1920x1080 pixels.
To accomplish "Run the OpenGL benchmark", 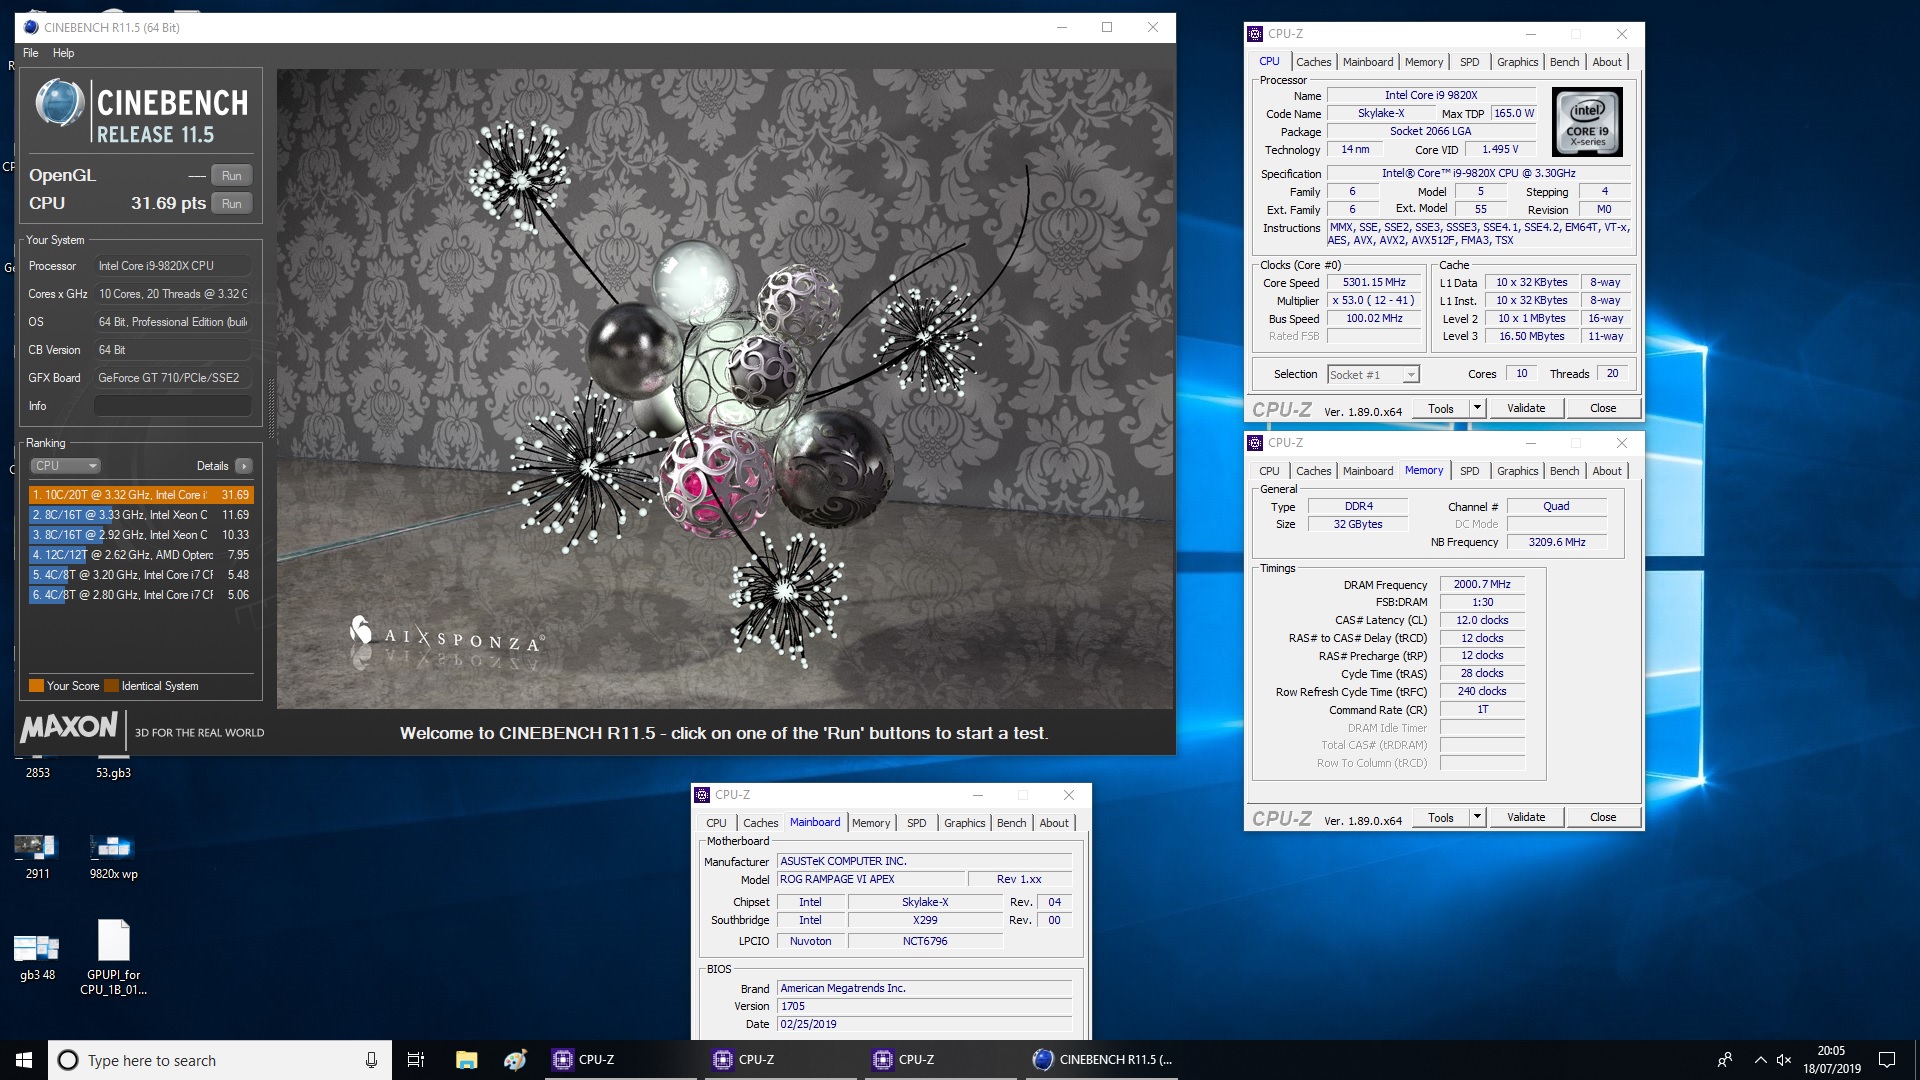I will pyautogui.click(x=231, y=175).
